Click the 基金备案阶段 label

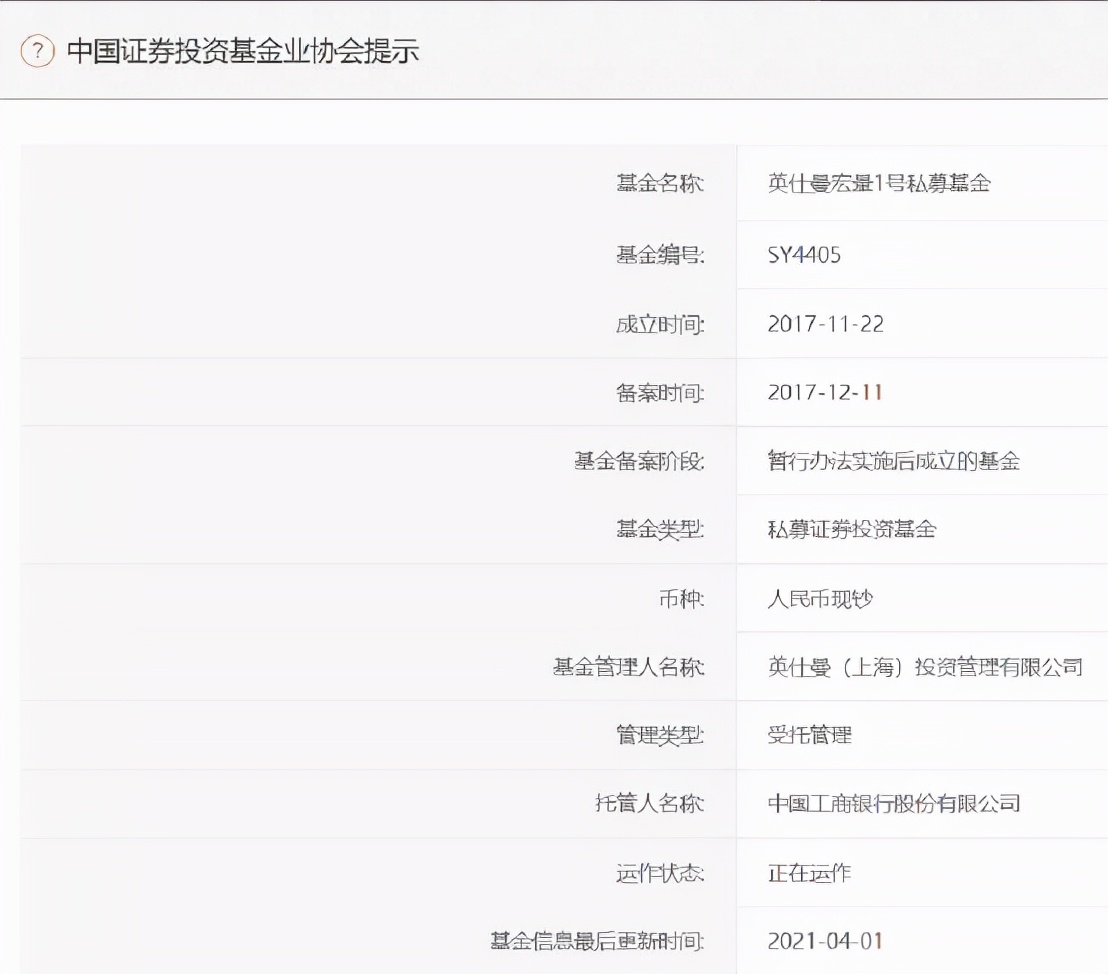[x=639, y=461]
